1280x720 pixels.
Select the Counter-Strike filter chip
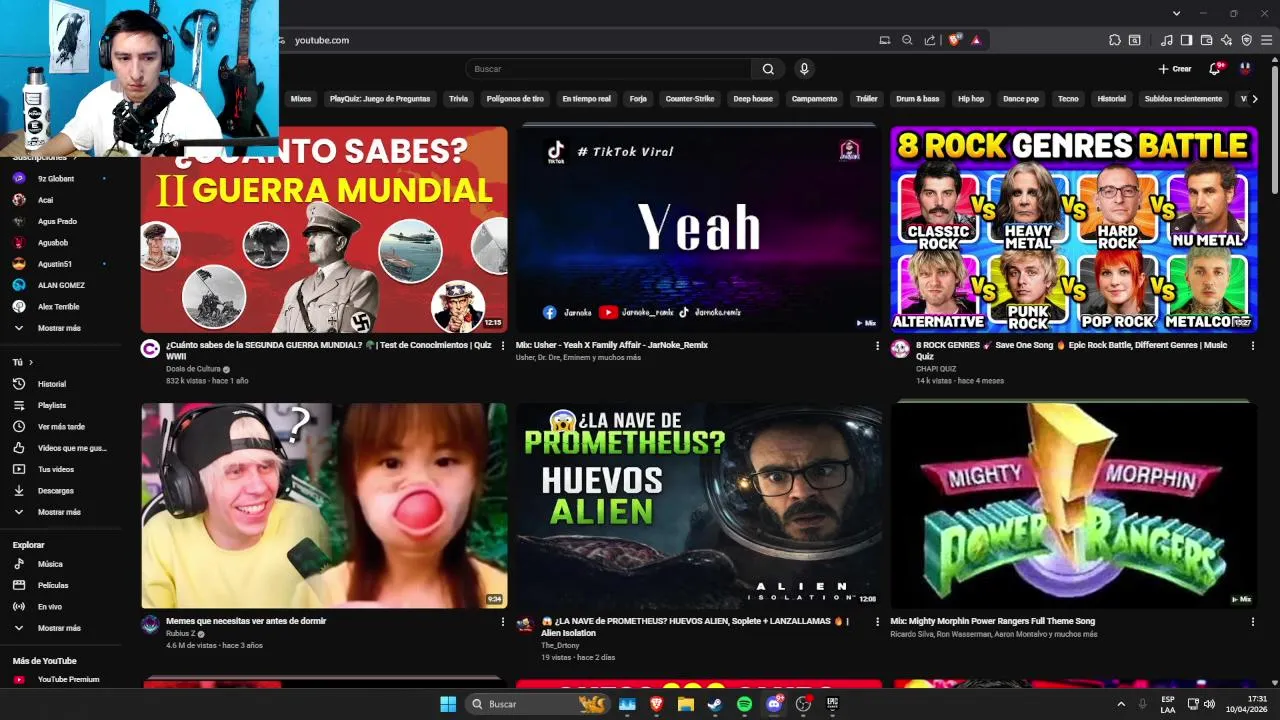[x=690, y=99]
